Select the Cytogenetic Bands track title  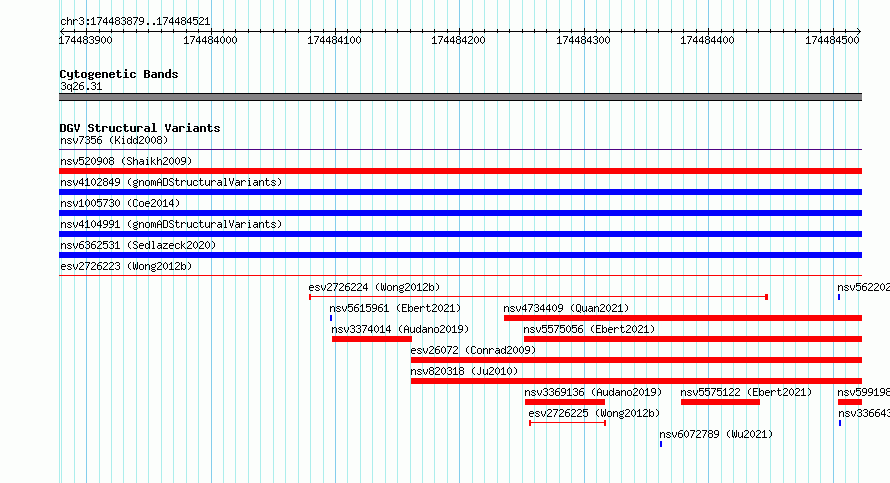[119, 74]
